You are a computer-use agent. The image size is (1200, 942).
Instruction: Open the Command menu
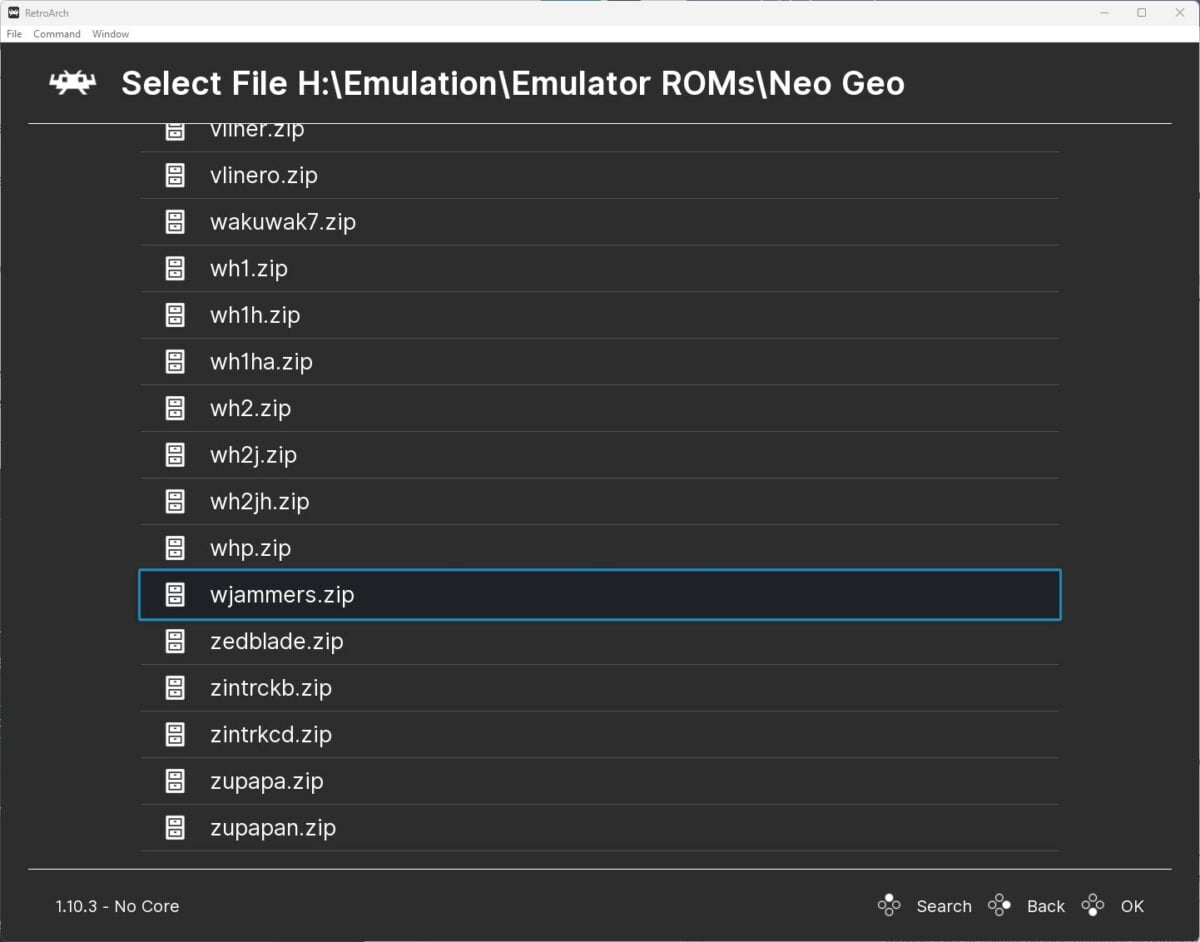pos(56,33)
